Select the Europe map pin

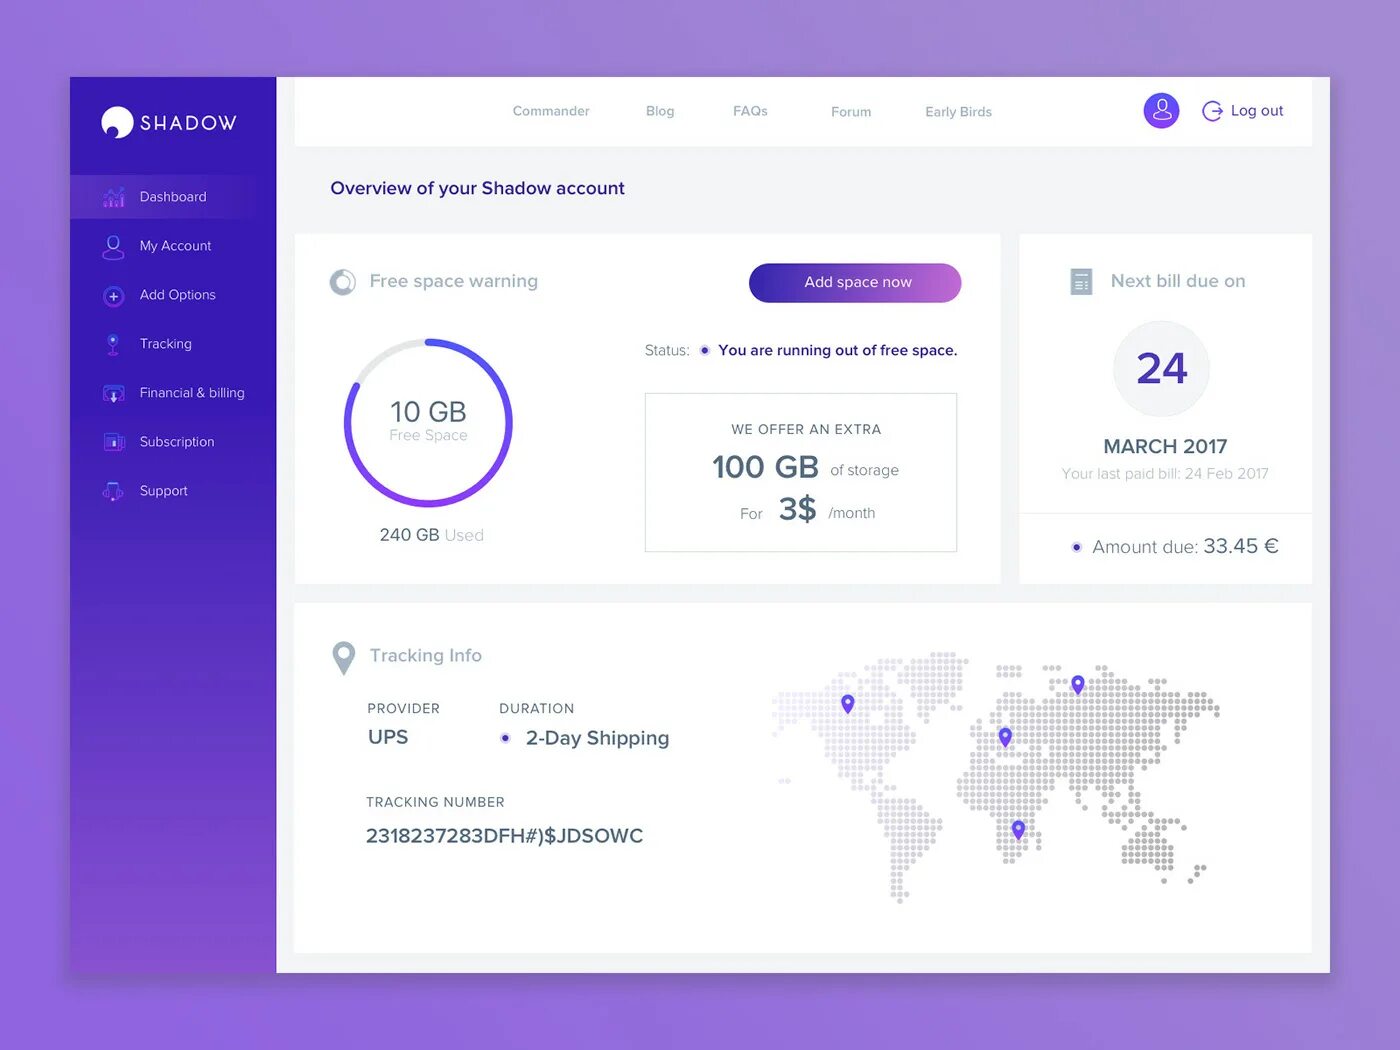click(x=1006, y=737)
